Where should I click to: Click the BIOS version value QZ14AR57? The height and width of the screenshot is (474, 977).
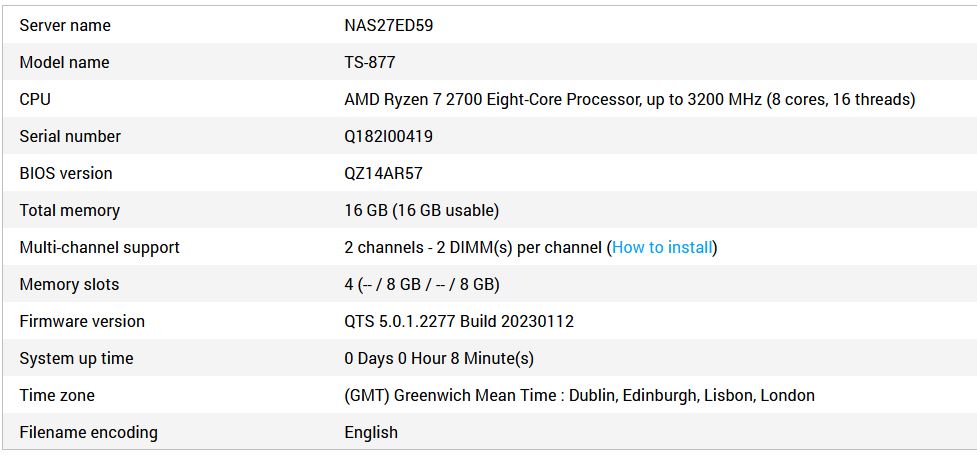click(x=383, y=173)
